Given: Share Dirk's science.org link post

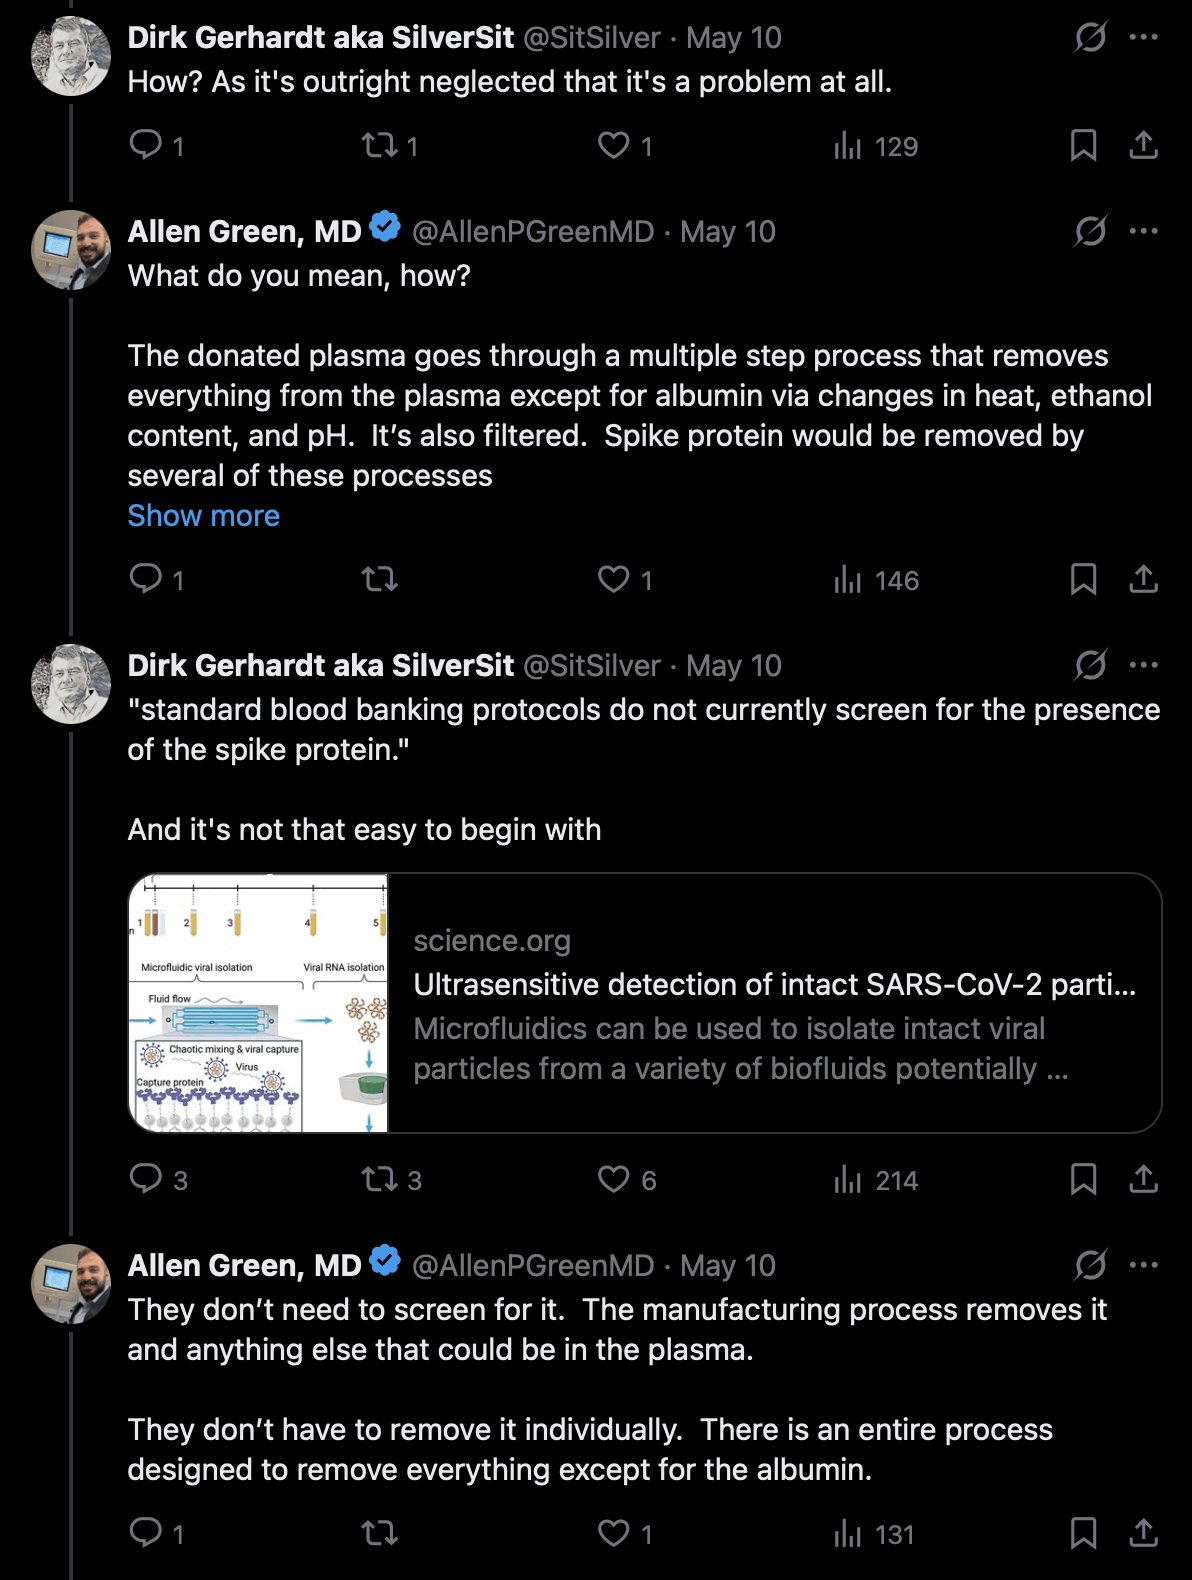Looking at the screenshot, I should 1143,1179.
